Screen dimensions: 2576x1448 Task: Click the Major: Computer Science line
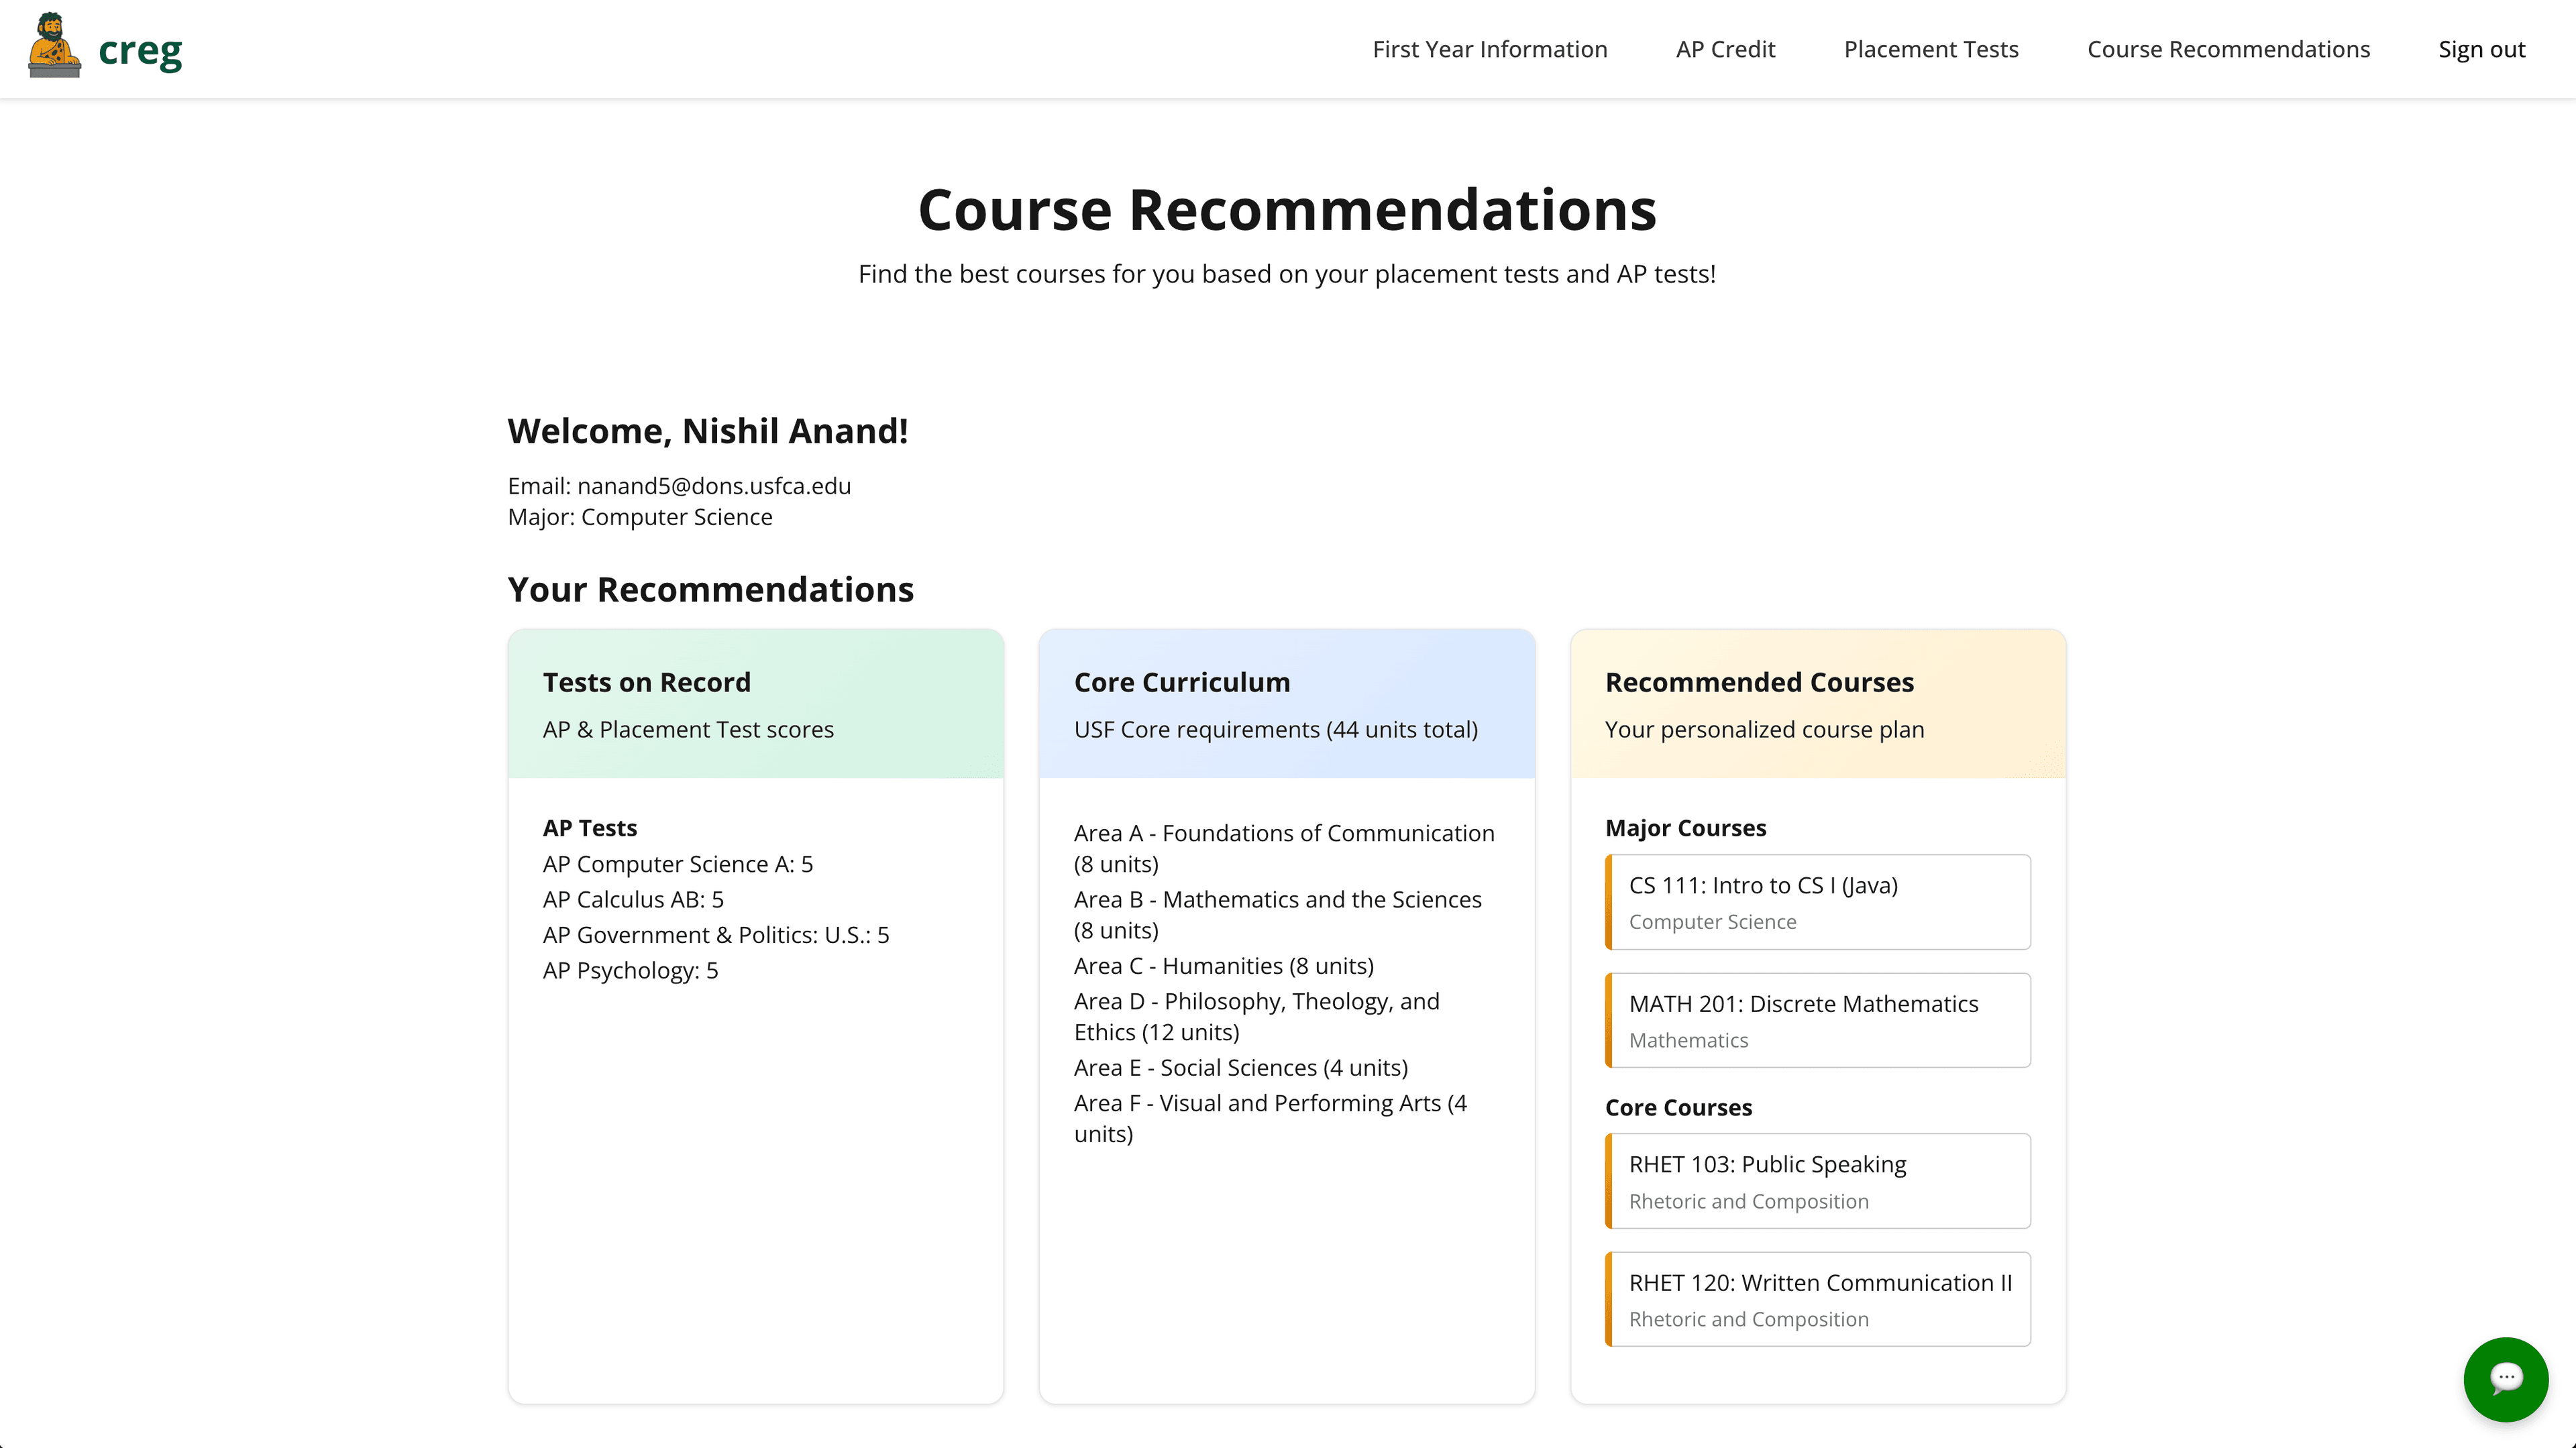tap(640, 517)
